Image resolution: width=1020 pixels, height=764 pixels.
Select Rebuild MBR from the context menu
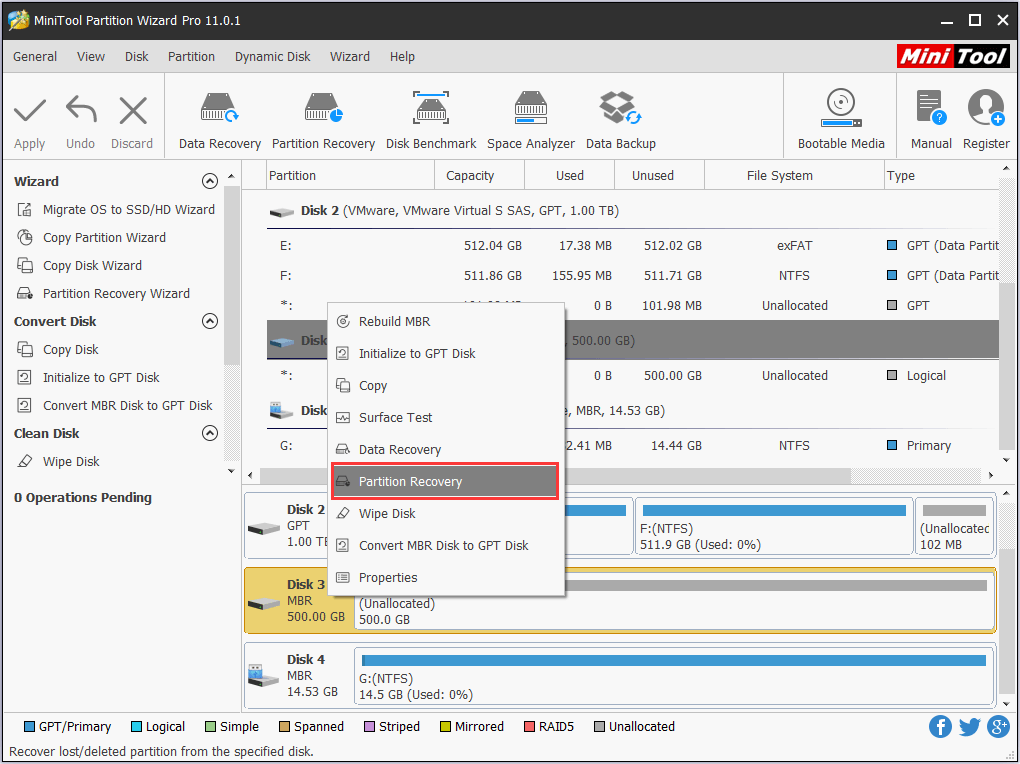click(446, 321)
